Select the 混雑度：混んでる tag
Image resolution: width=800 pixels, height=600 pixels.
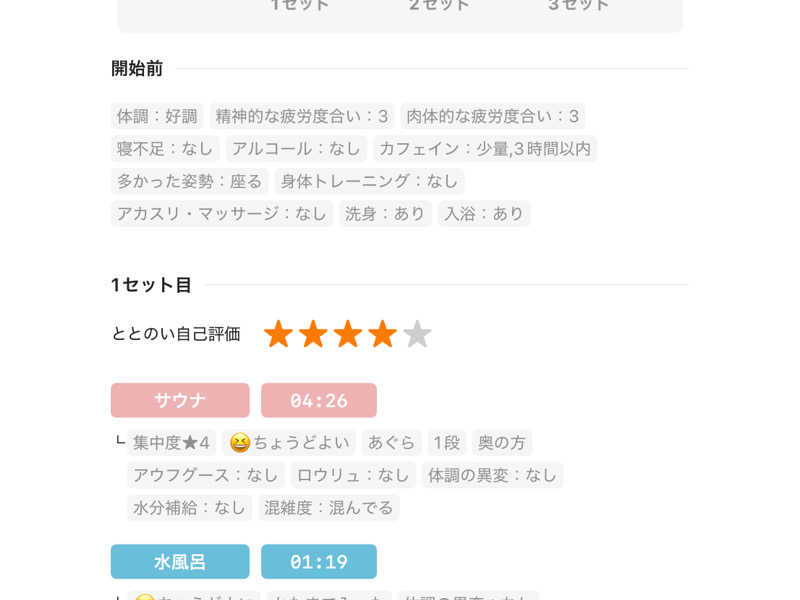(329, 507)
